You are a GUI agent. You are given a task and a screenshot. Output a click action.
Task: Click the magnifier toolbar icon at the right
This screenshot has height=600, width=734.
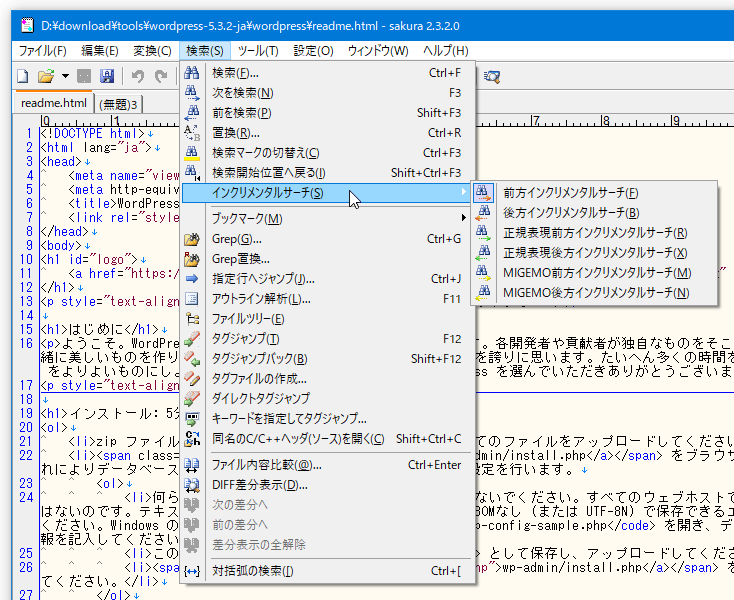(492, 76)
